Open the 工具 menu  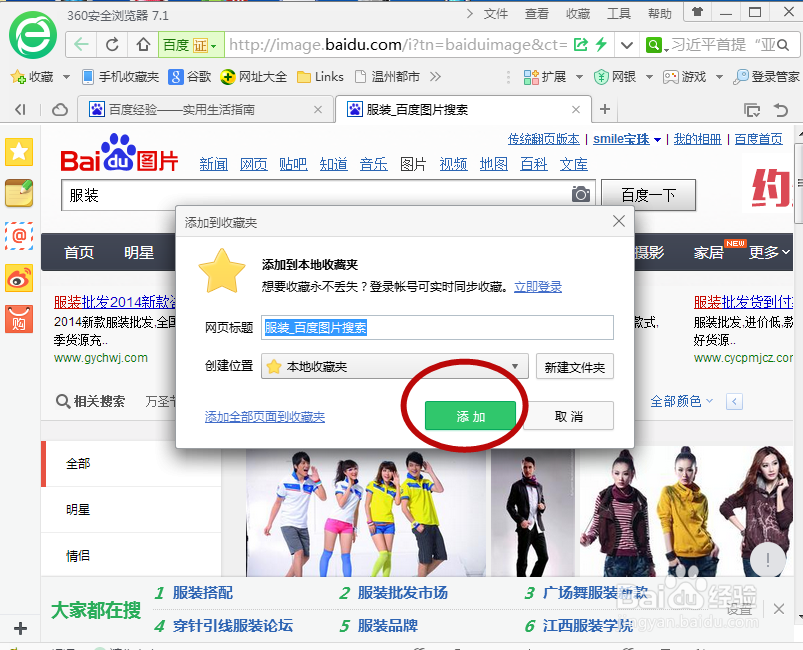pos(619,14)
